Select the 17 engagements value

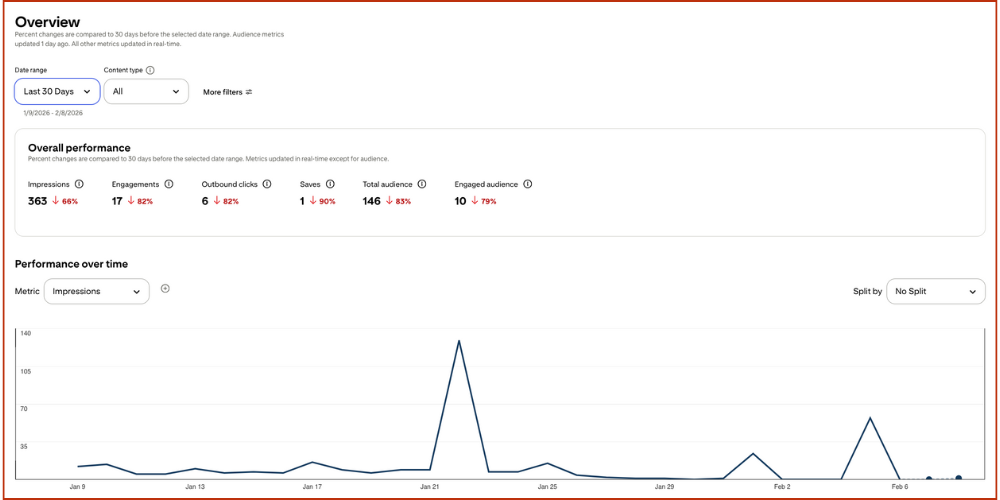pos(117,201)
